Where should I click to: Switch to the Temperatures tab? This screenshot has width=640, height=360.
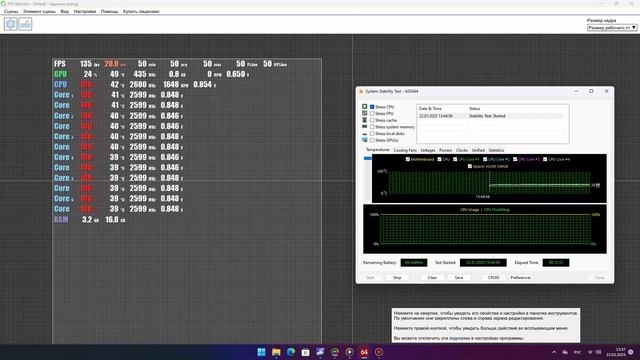(378, 150)
